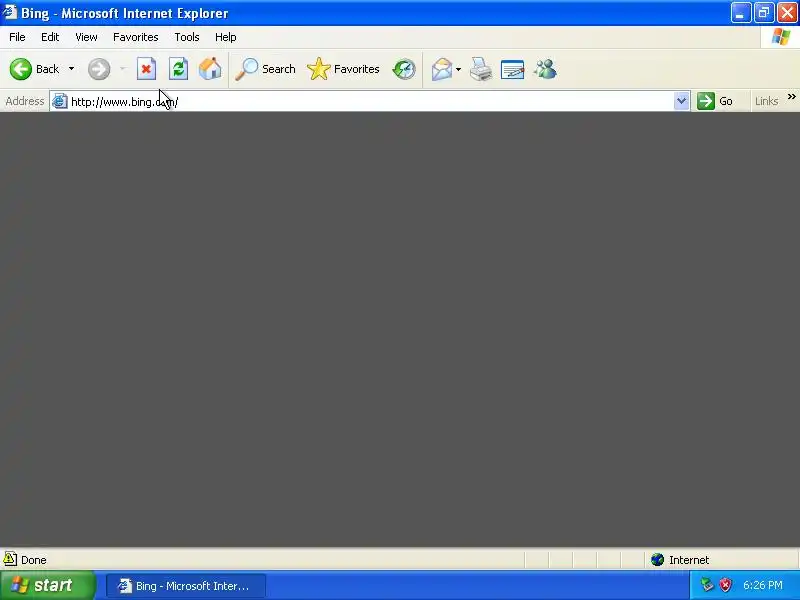Click the 6:26 PM system clock

click(763, 585)
